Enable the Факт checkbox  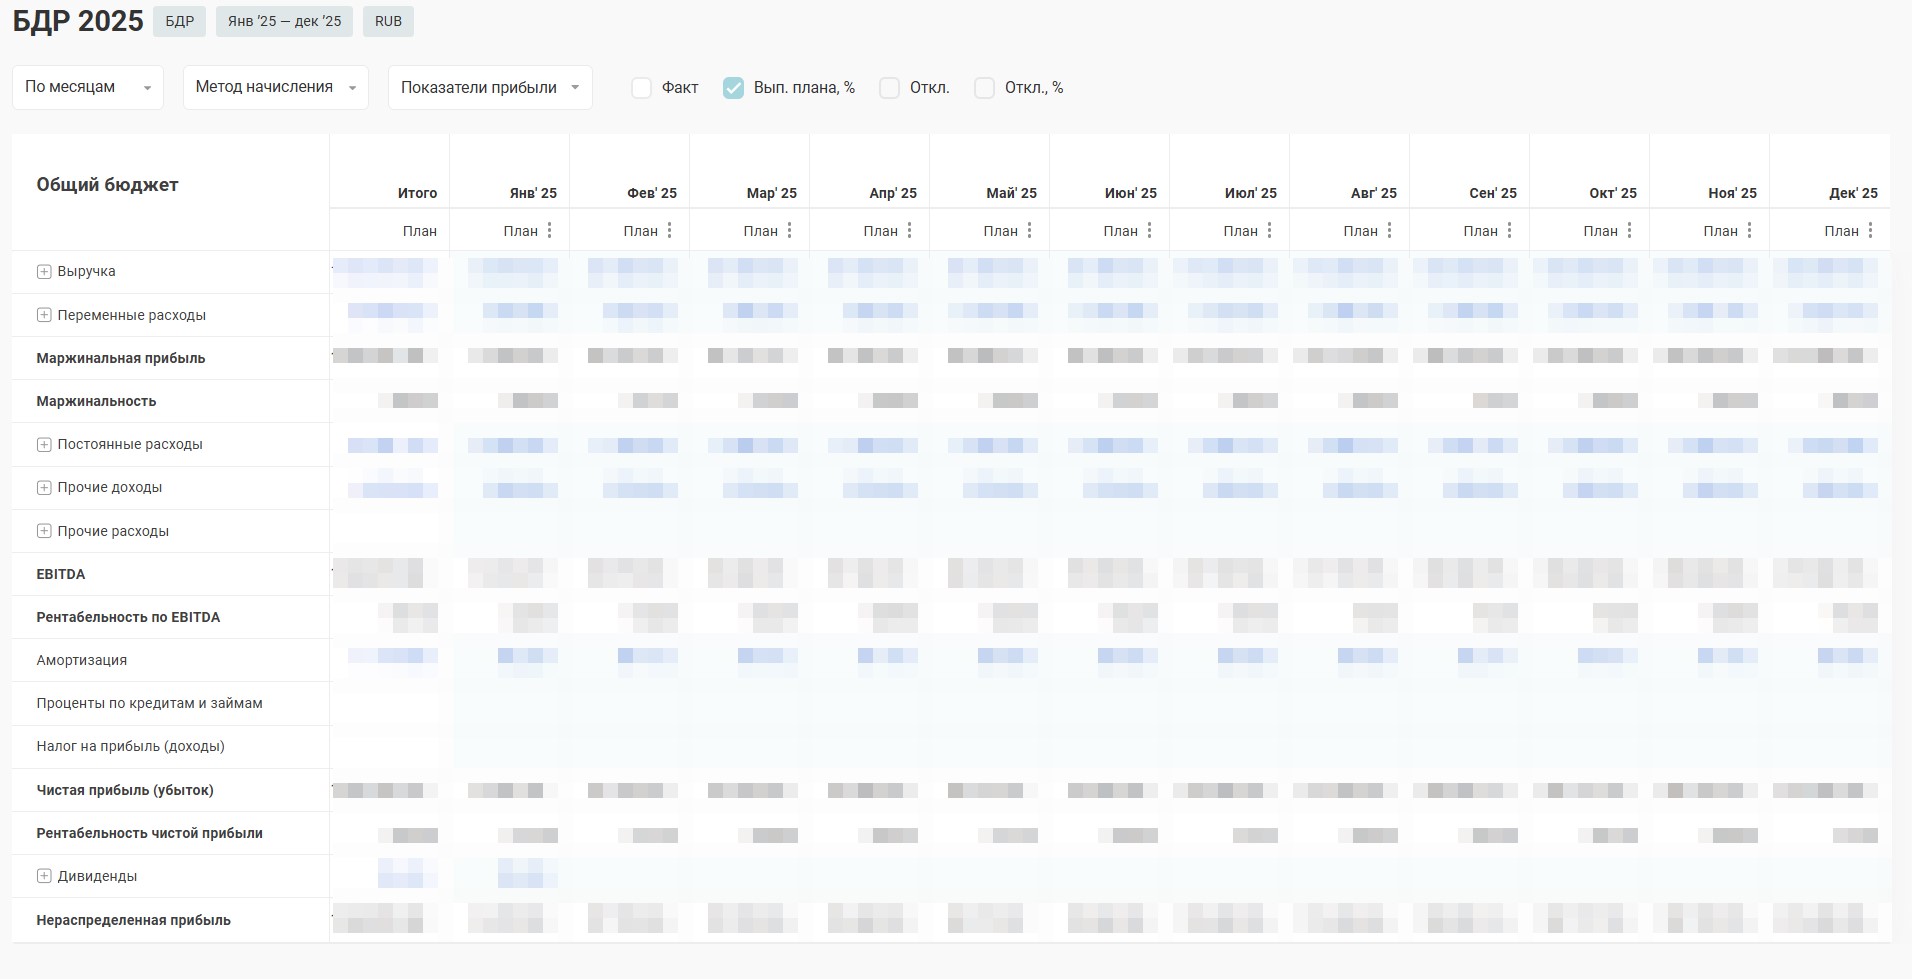click(x=642, y=88)
